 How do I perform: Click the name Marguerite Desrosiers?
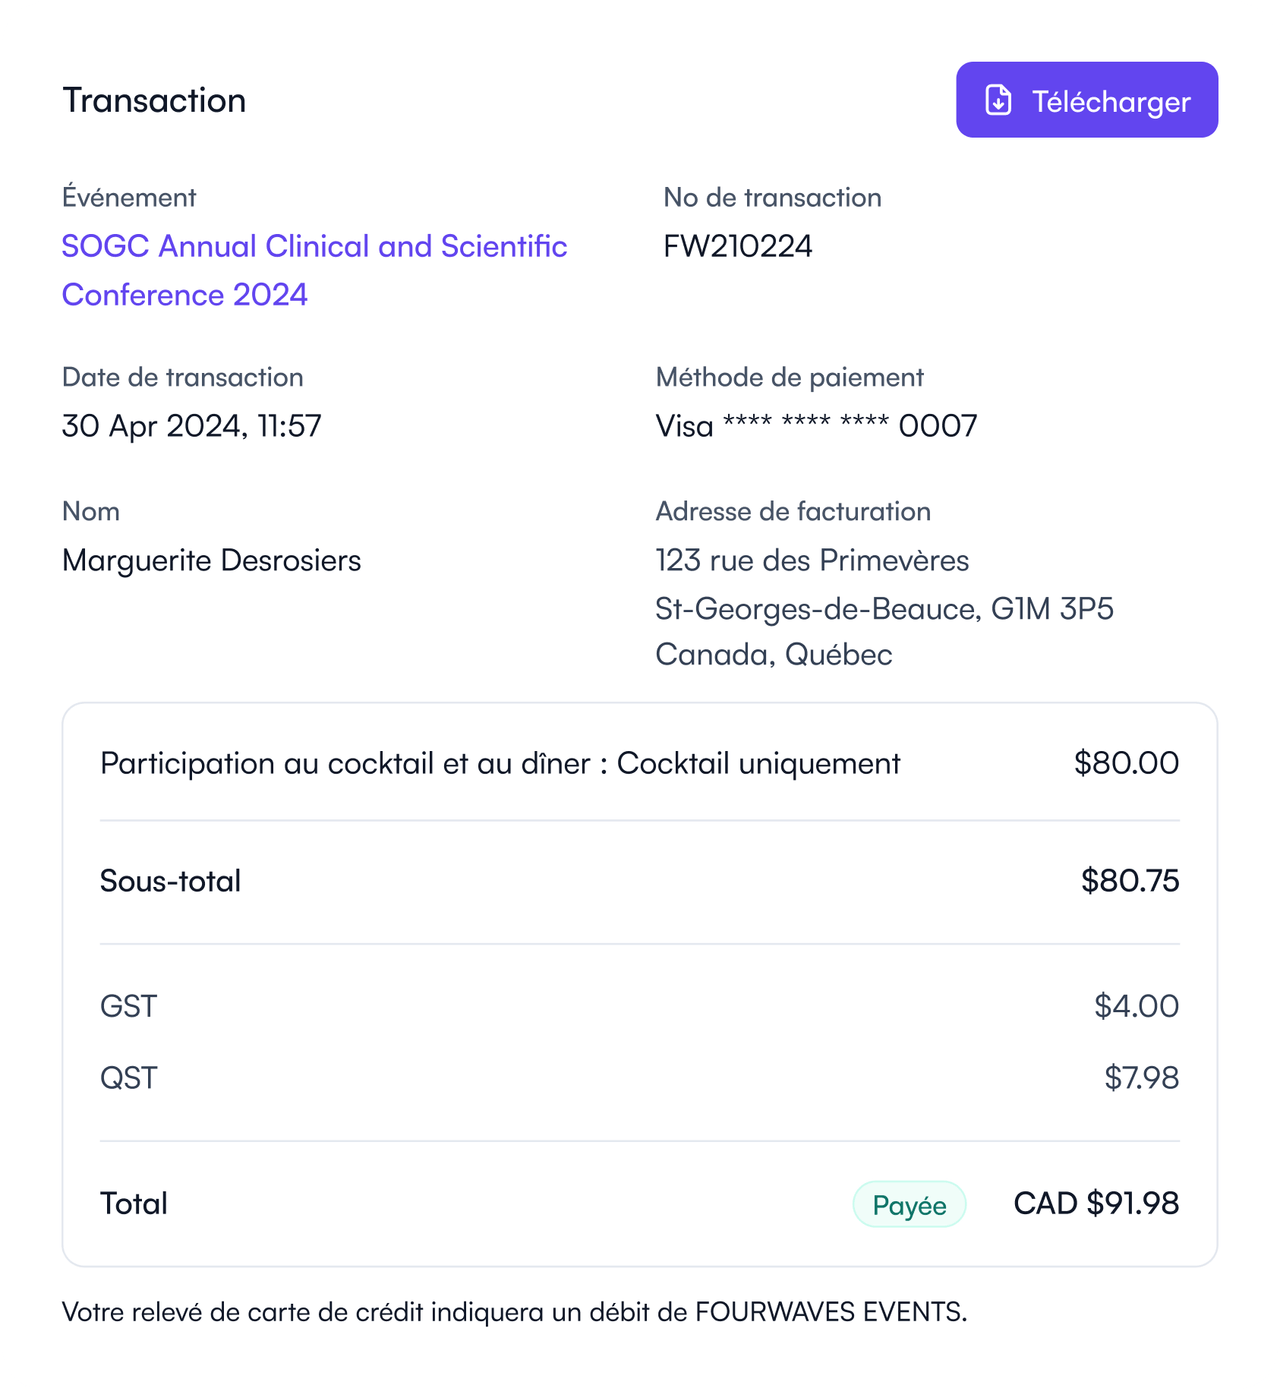[211, 560]
